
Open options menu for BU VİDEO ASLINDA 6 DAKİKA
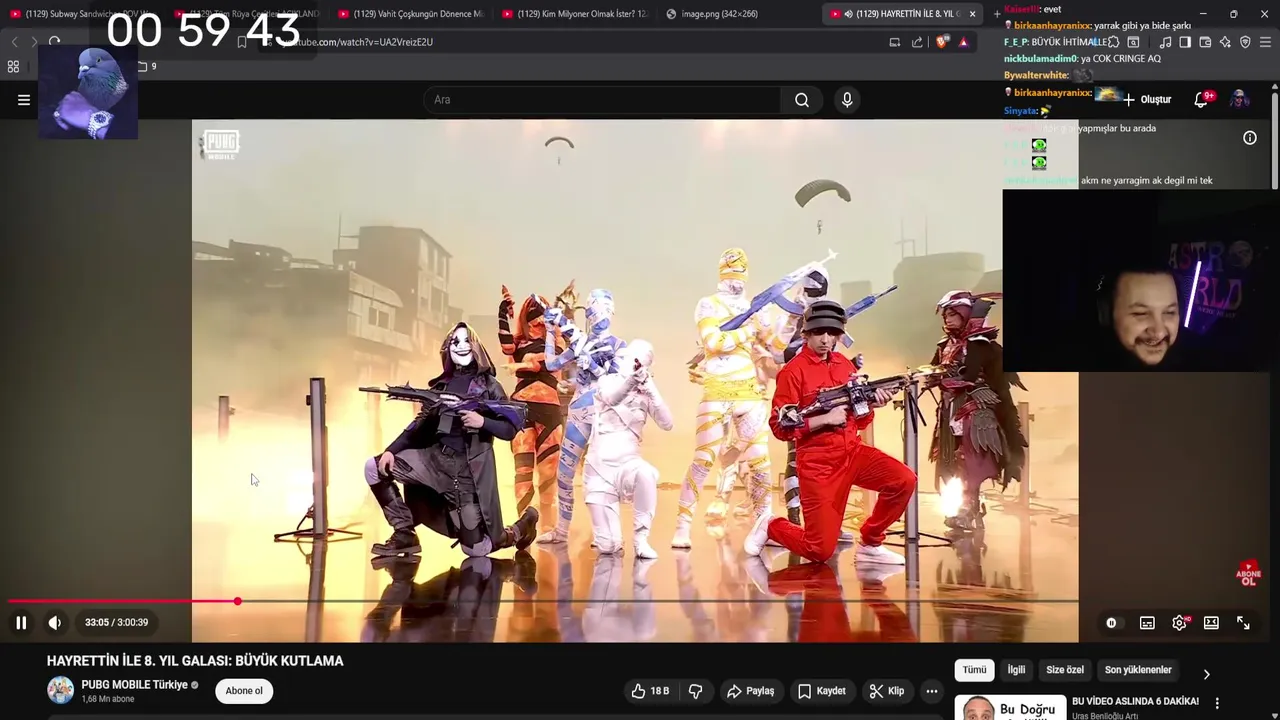click(1217, 704)
